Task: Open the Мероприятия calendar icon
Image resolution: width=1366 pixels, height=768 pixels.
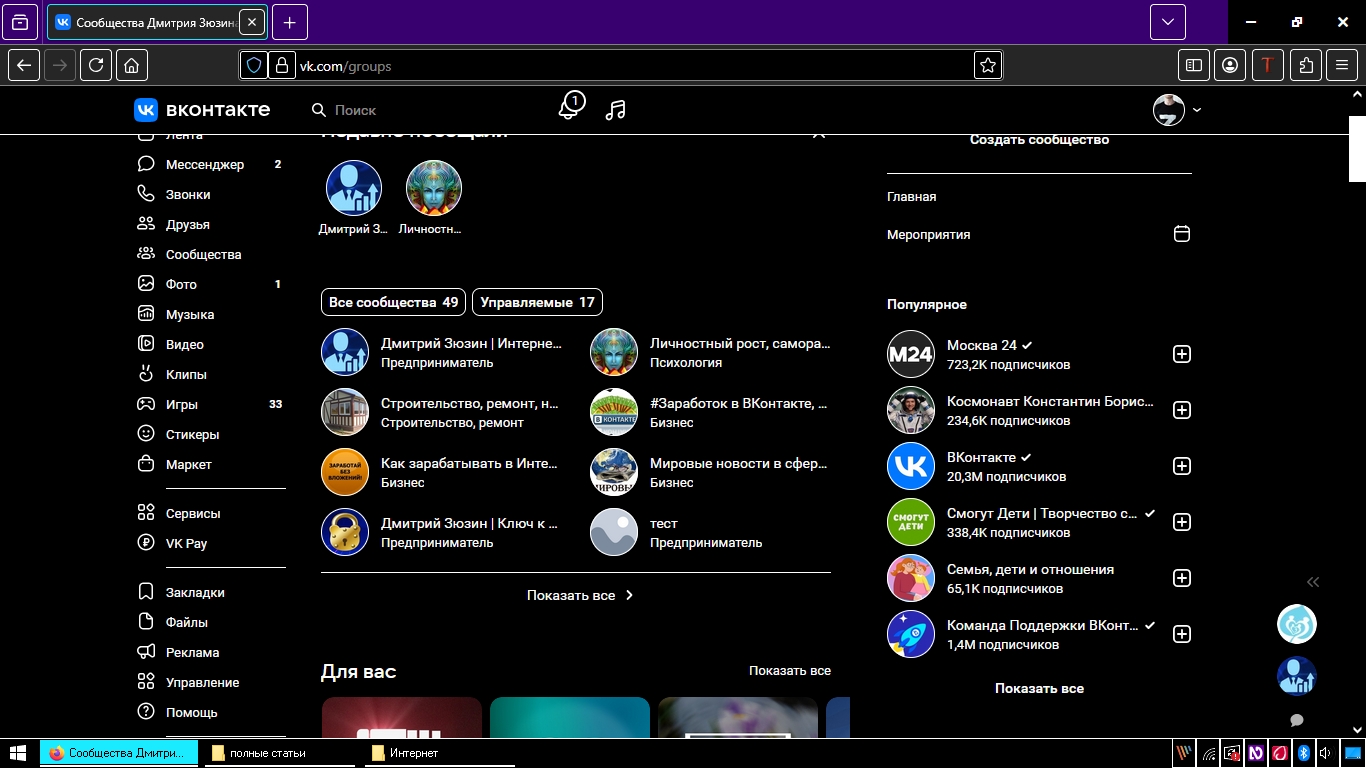Action: tap(1181, 234)
